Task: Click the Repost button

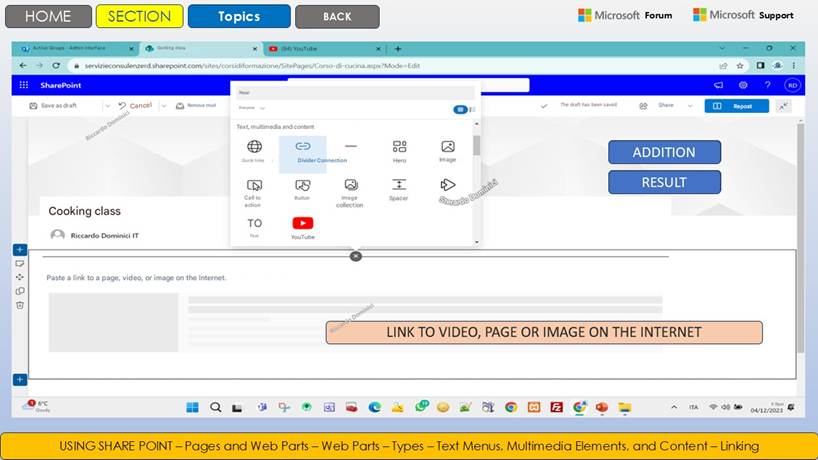Action: (737, 106)
